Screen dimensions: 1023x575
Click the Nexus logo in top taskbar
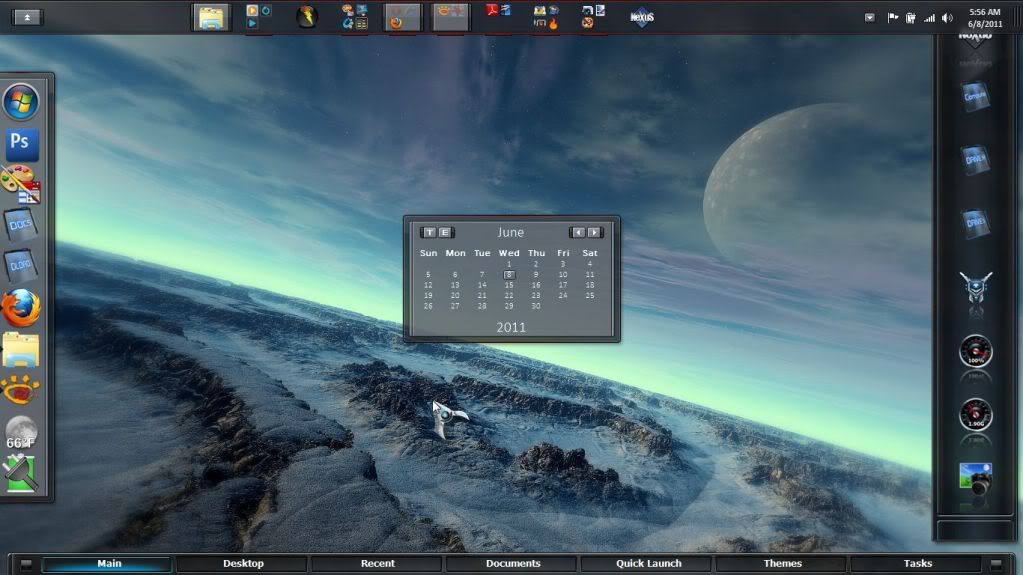[x=642, y=18]
